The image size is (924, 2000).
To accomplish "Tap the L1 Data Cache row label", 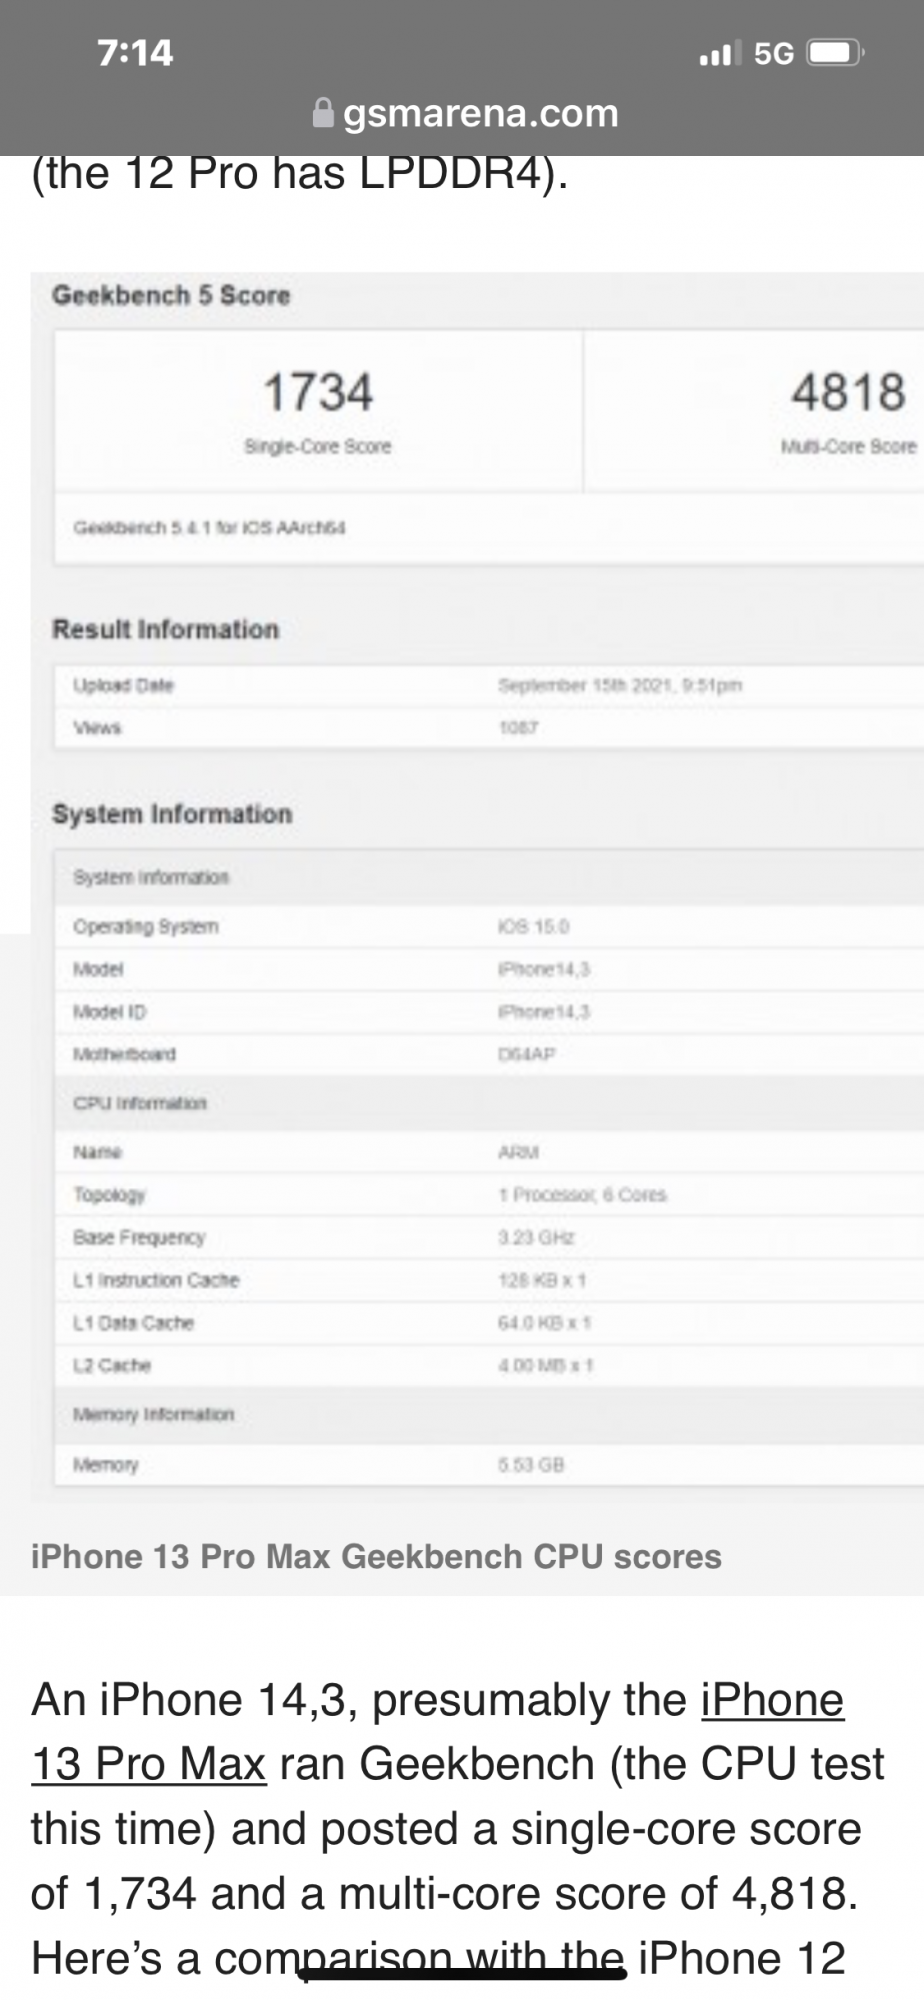I will point(133,1322).
